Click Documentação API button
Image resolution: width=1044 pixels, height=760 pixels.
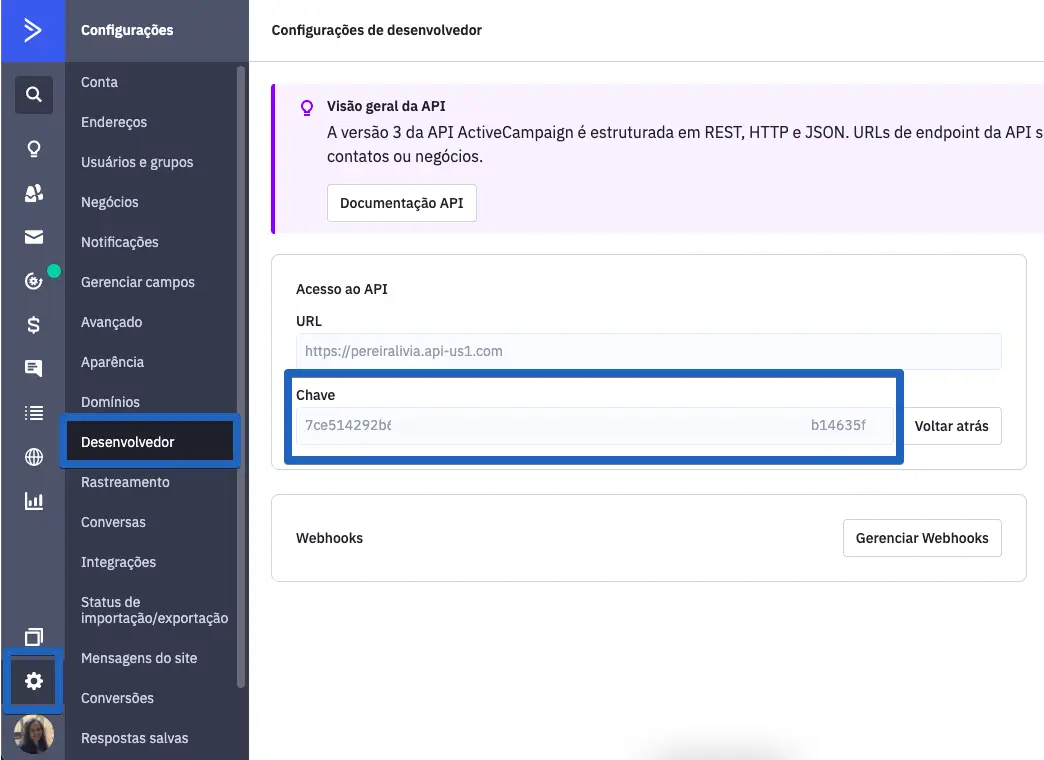[401, 203]
